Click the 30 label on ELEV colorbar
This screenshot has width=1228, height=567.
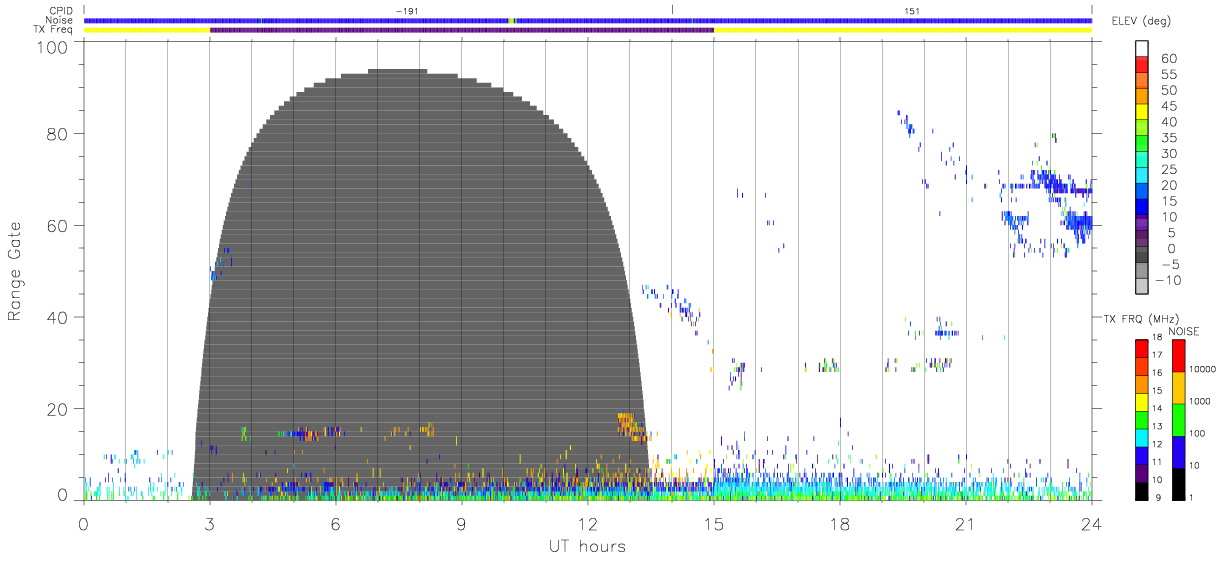click(1170, 153)
